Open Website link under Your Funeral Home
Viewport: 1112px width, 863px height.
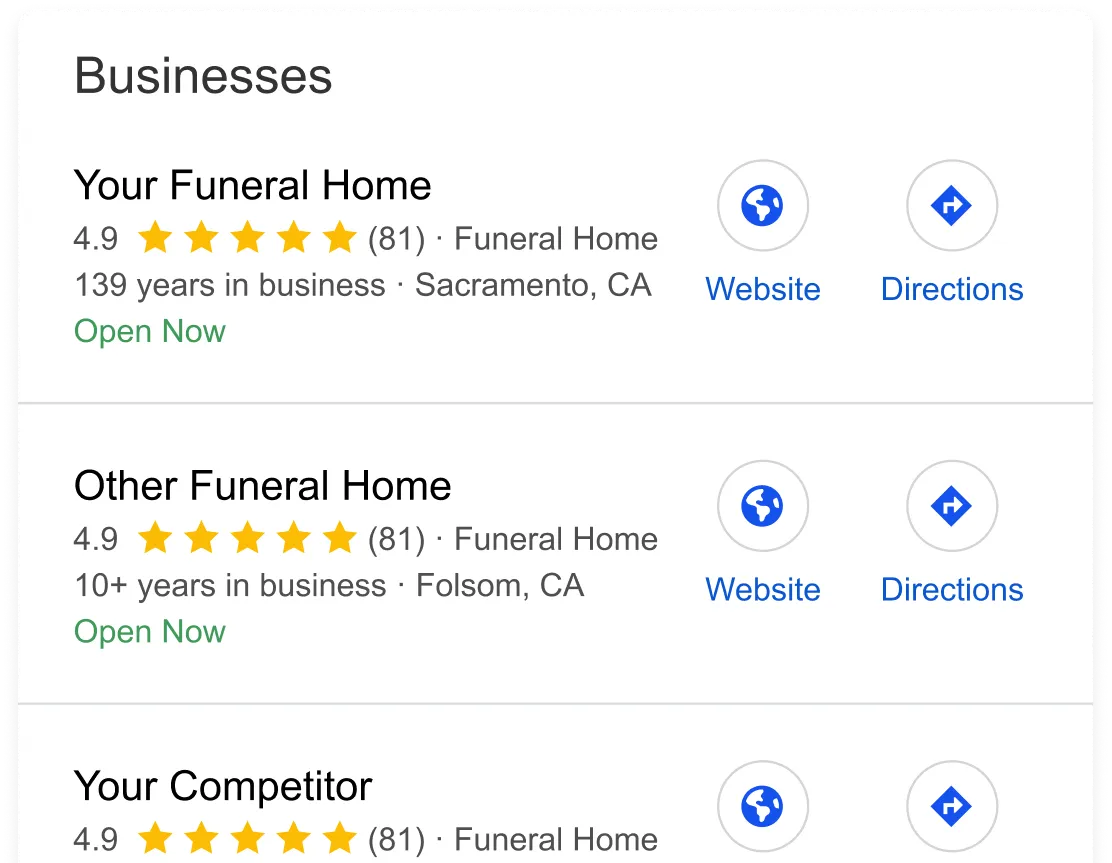(x=763, y=289)
